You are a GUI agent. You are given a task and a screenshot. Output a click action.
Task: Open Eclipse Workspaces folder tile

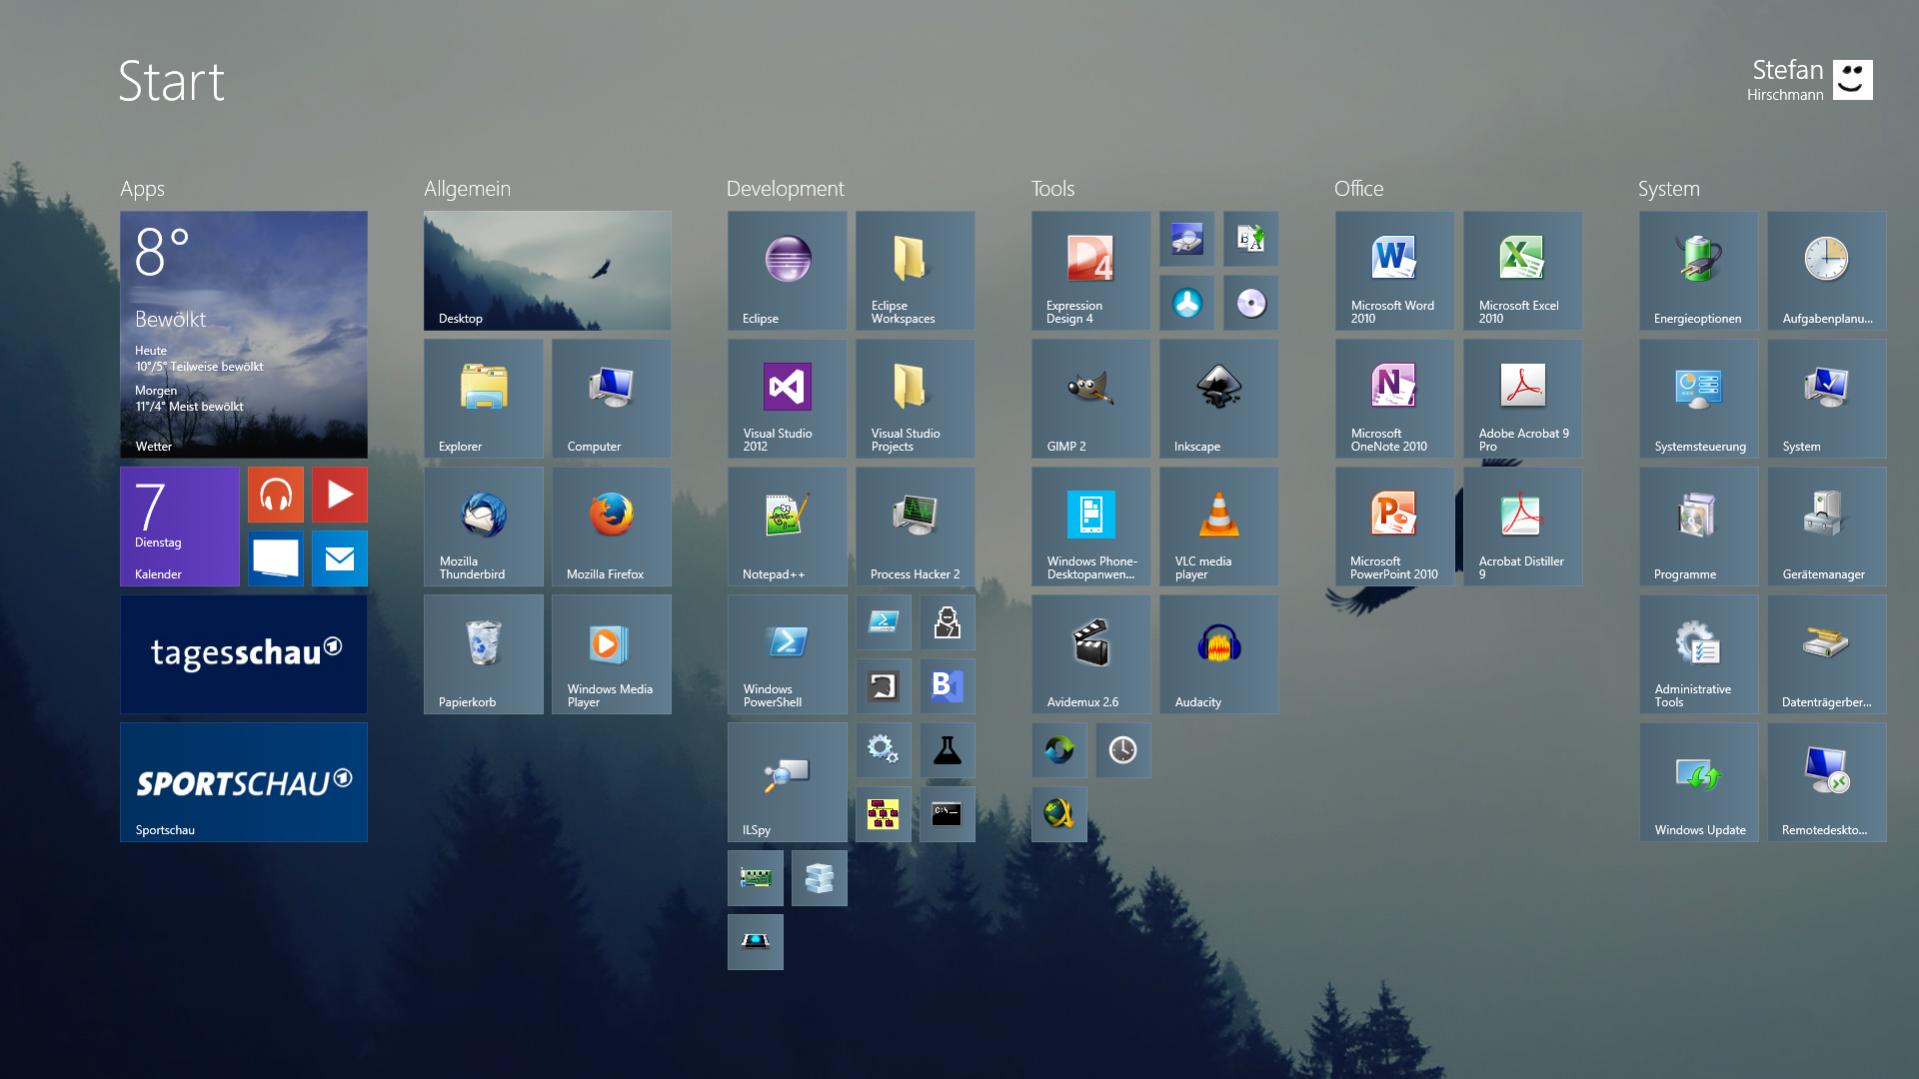click(x=915, y=270)
